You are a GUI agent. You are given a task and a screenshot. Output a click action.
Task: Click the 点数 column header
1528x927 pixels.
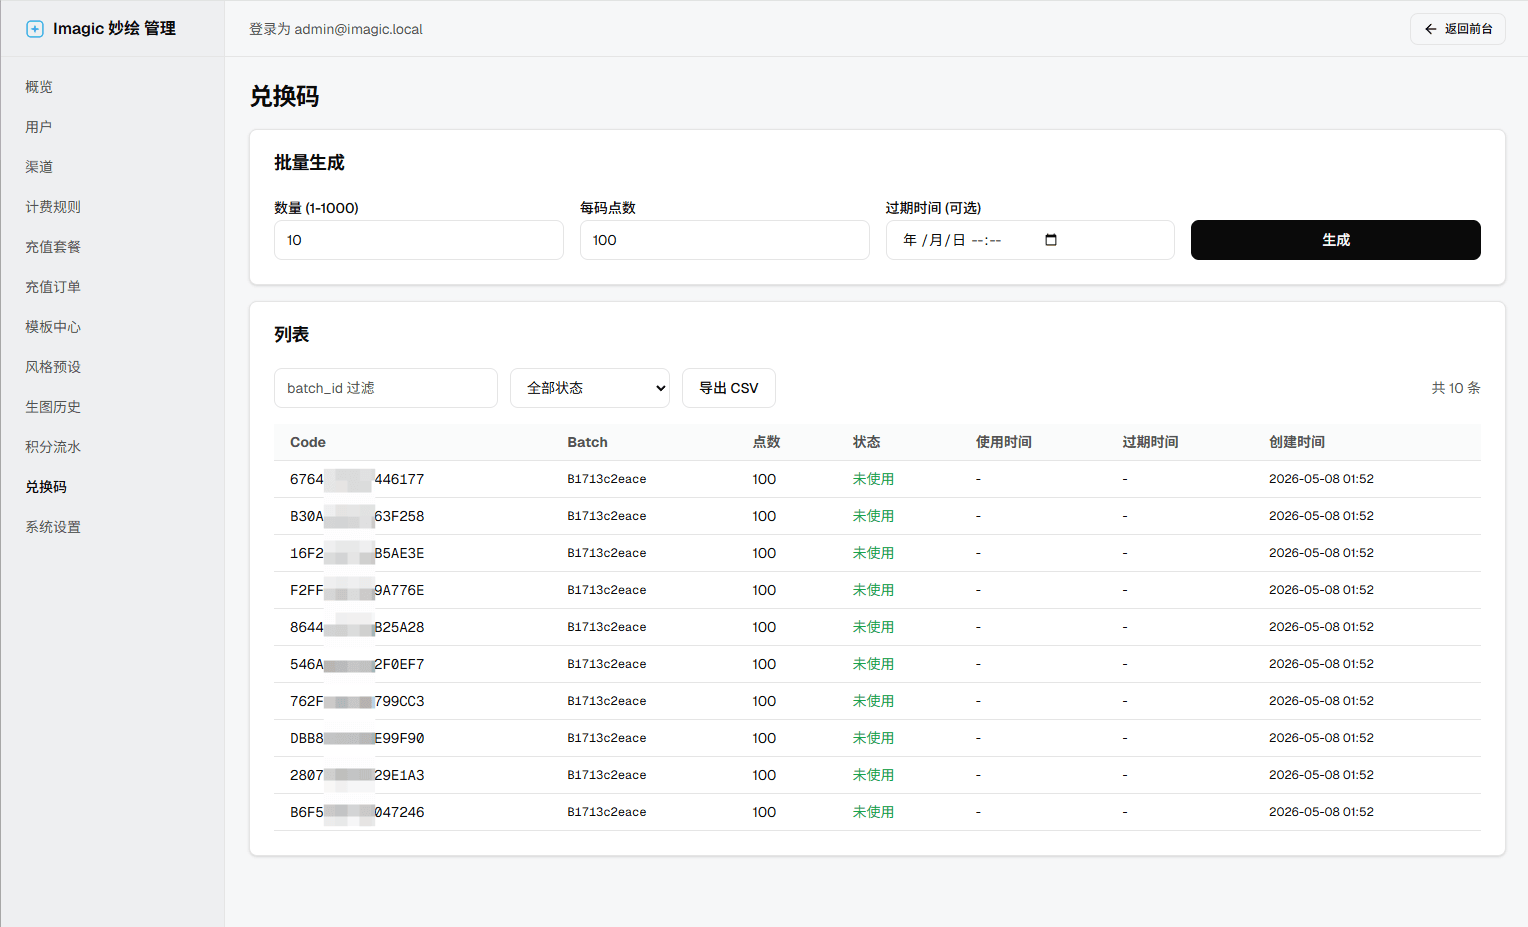coord(766,442)
